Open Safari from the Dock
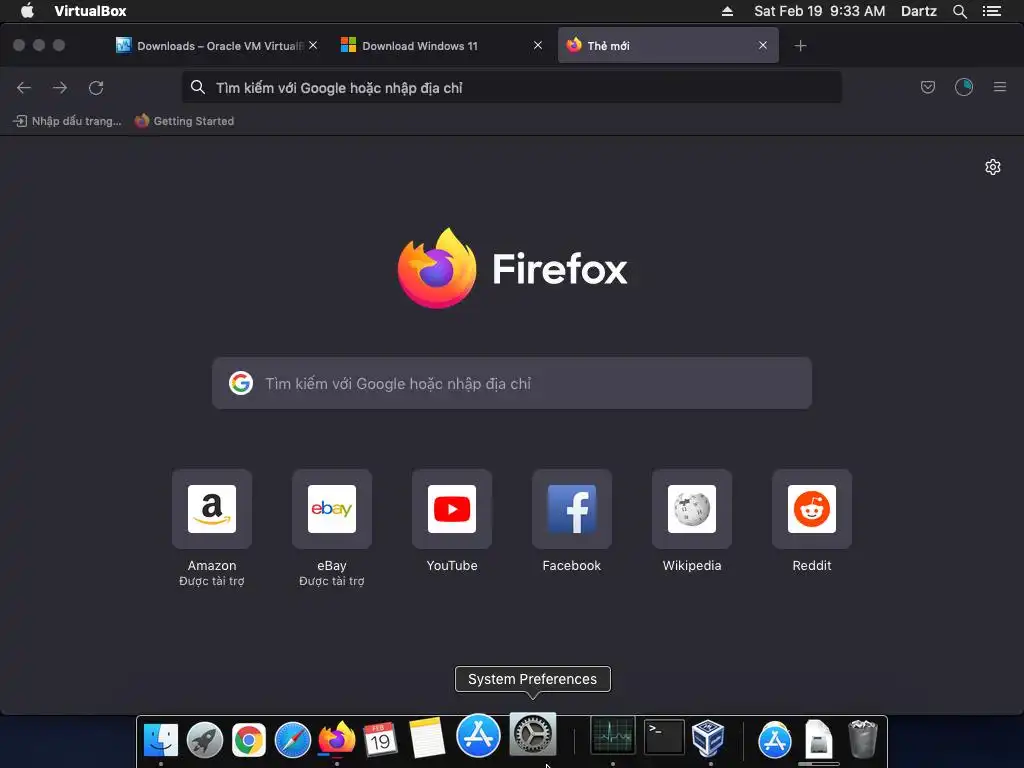Image resolution: width=1024 pixels, height=768 pixels. (x=293, y=739)
